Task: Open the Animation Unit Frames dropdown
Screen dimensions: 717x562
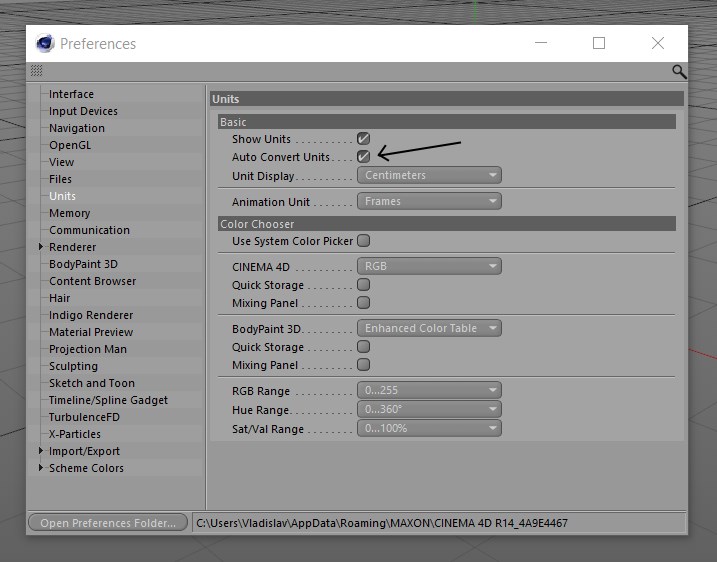Action: click(429, 201)
